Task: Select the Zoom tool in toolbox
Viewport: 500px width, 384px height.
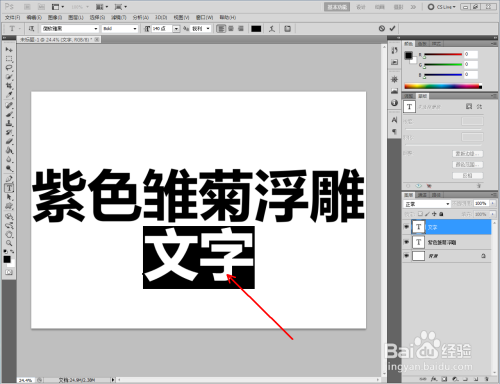Action: (x=9, y=243)
